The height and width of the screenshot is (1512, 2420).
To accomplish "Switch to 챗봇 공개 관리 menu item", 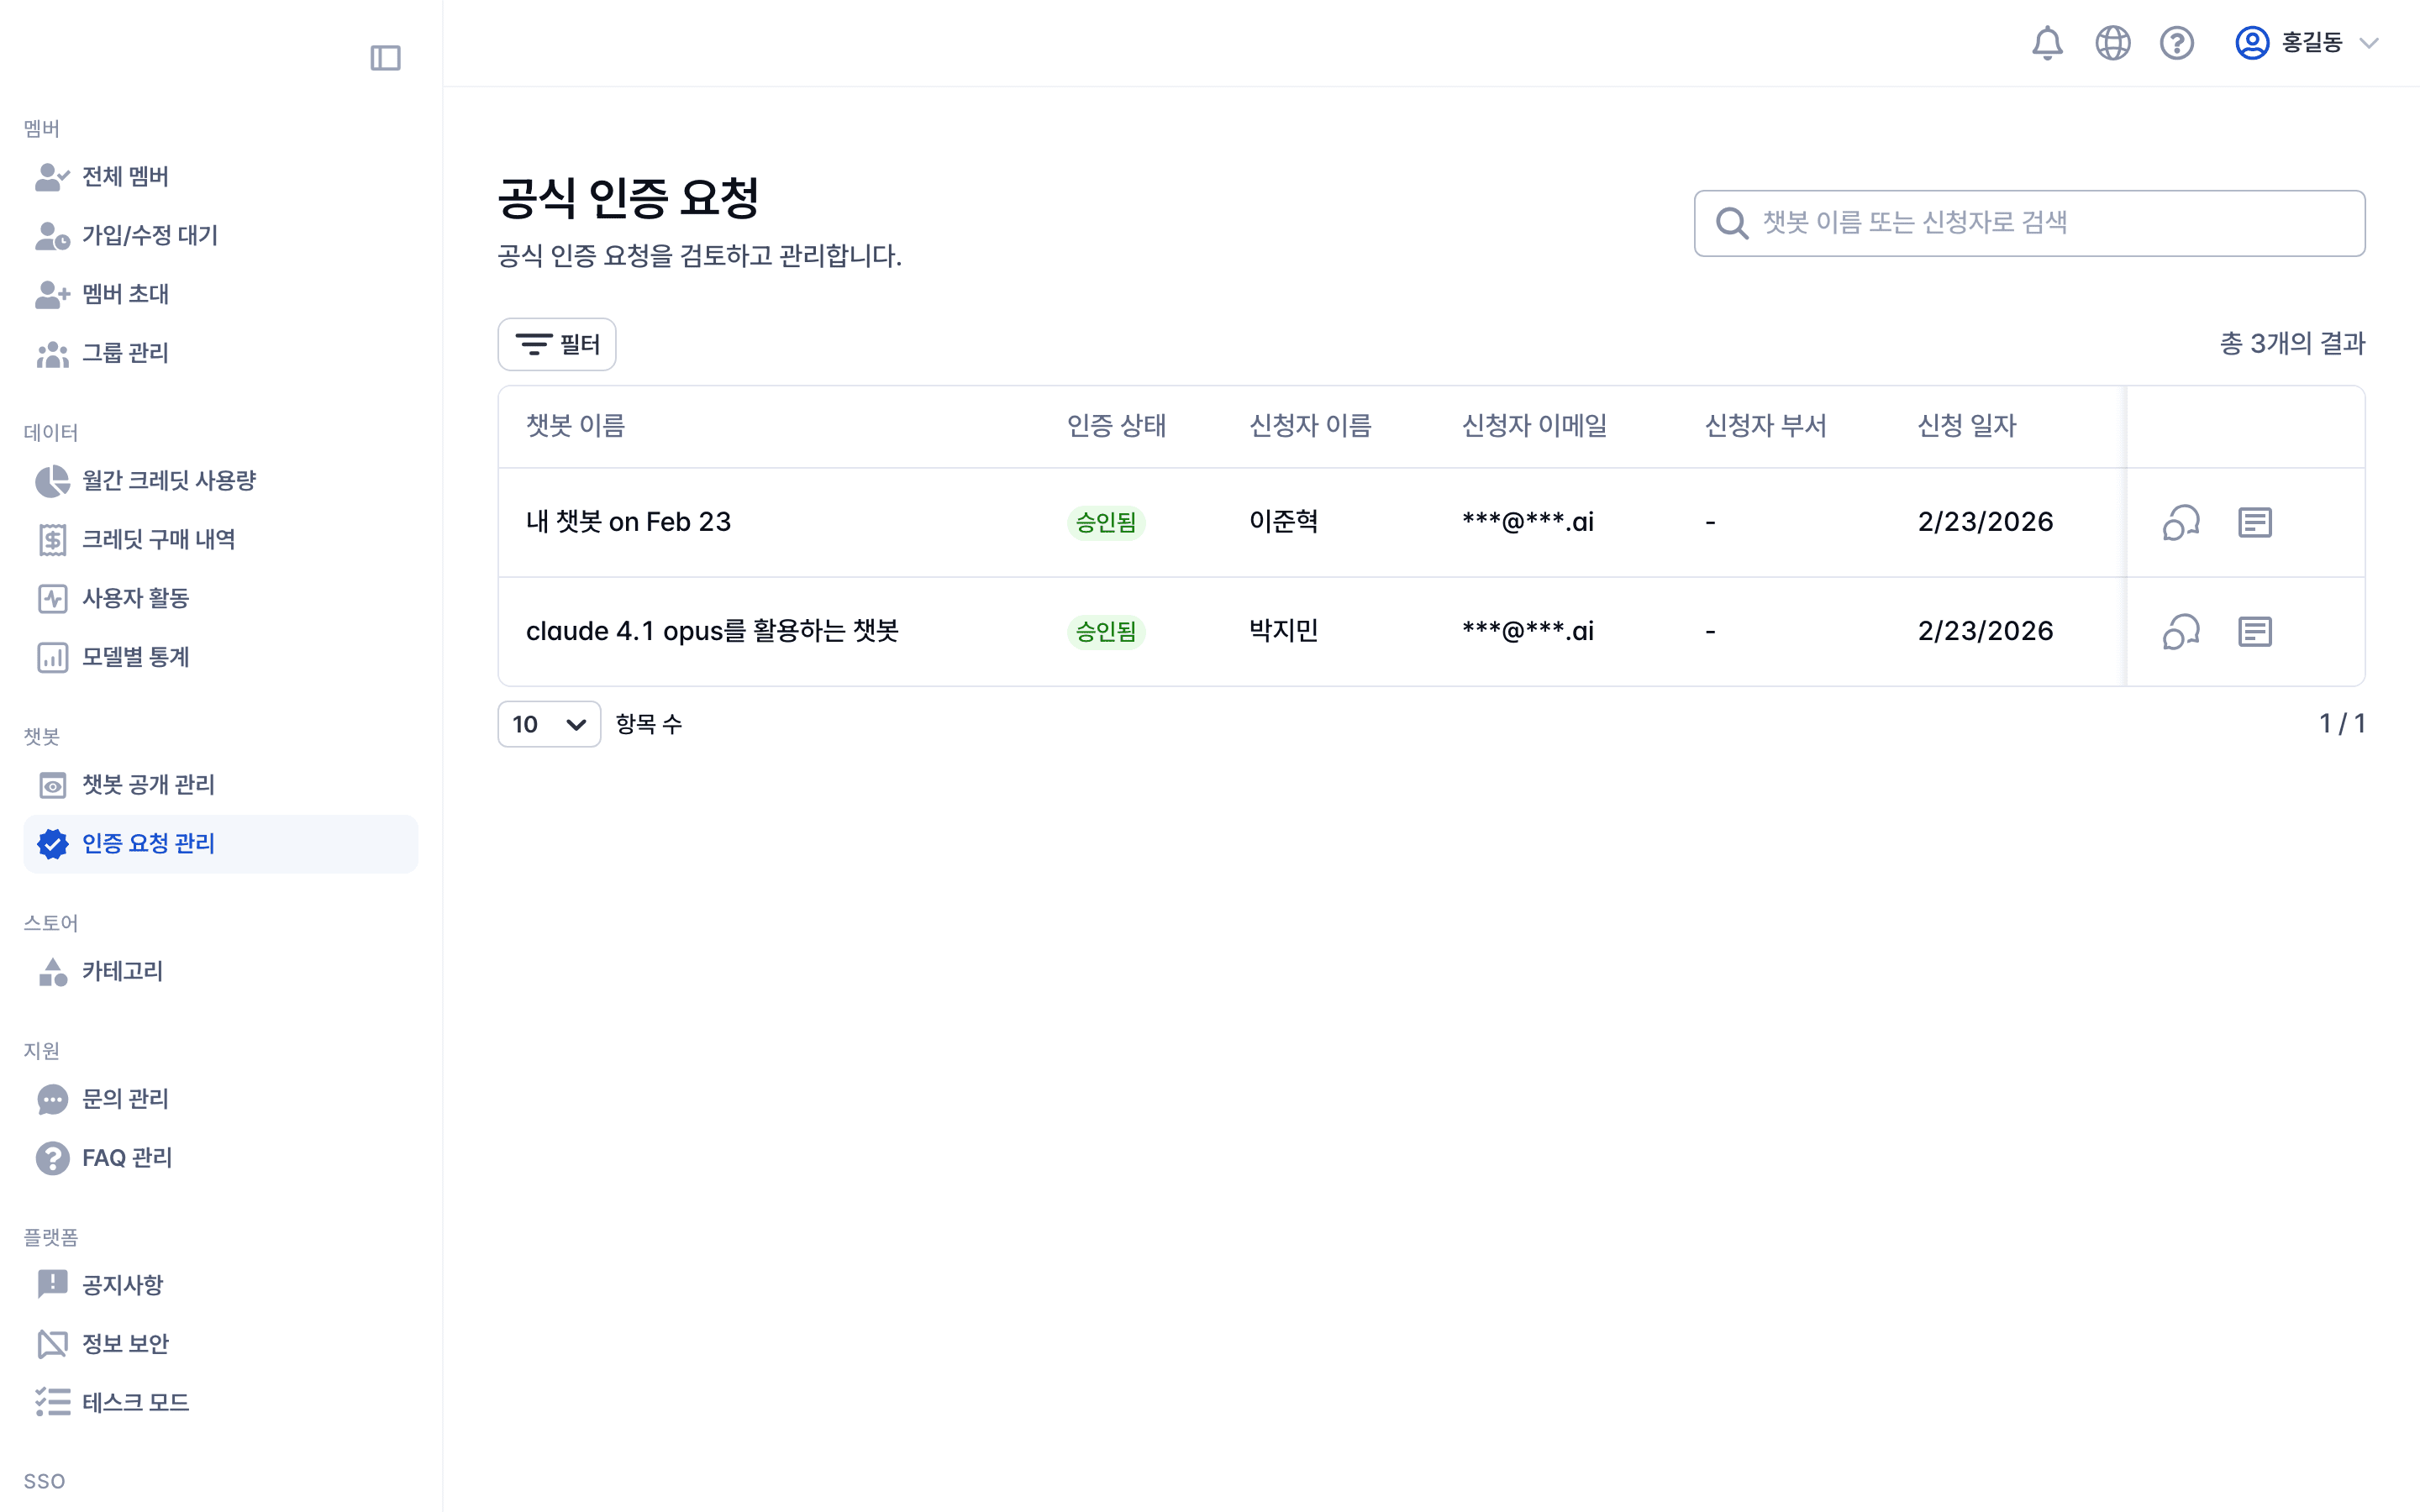I will (x=148, y=785).
